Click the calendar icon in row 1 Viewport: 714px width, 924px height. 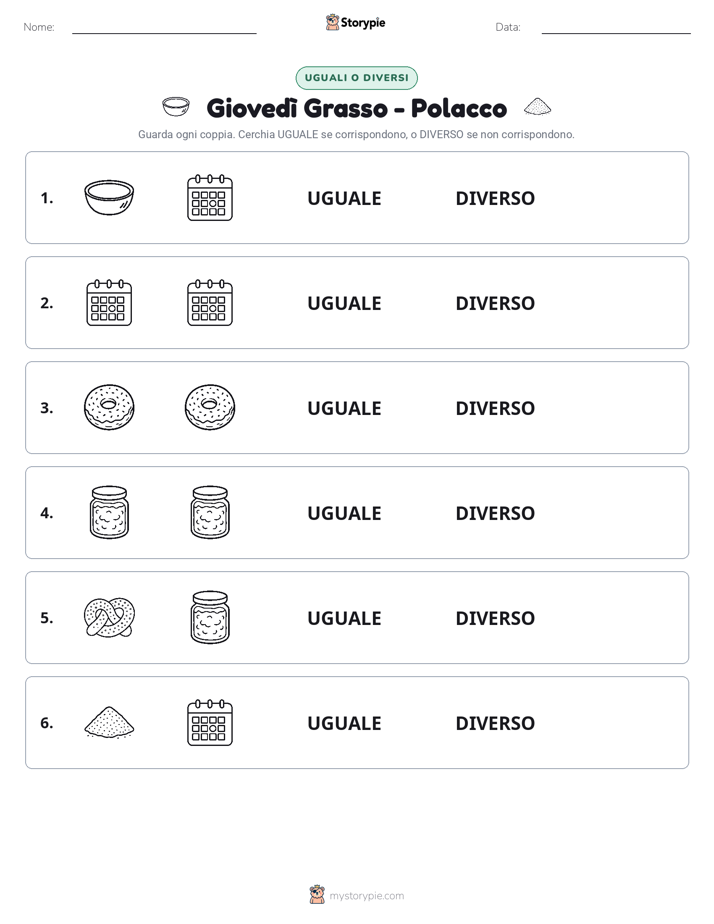click(x=210, y=197)
